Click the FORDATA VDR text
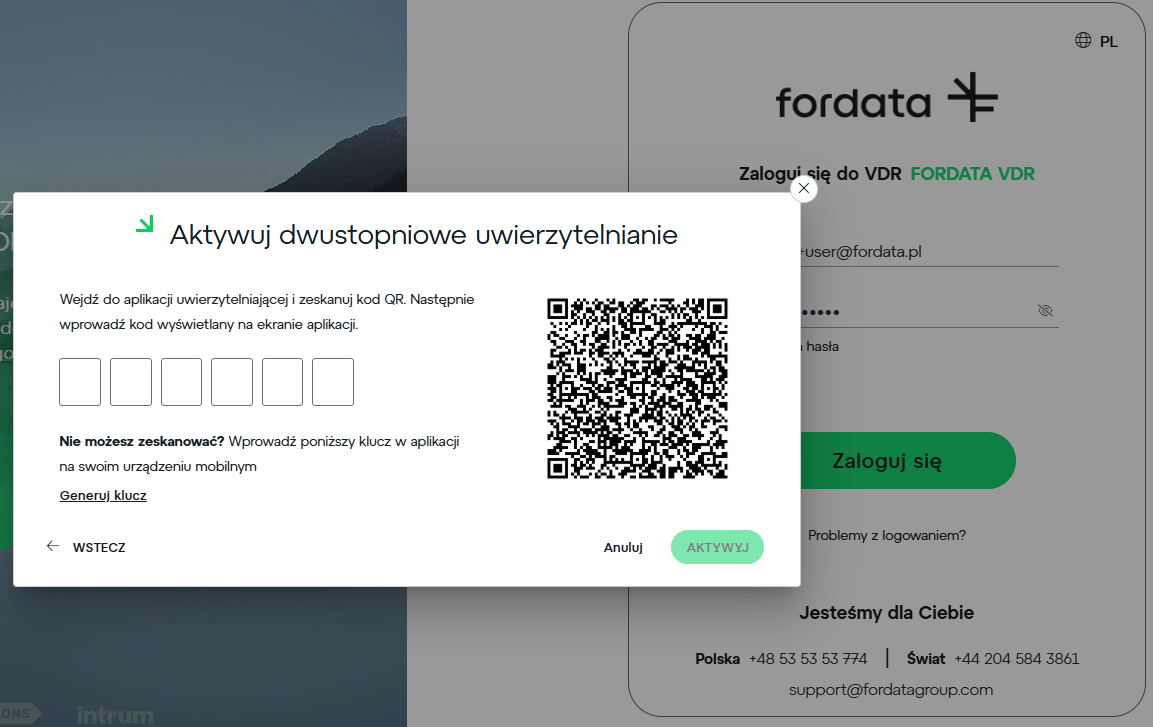 pyautogui.click(x=972, y=174)
